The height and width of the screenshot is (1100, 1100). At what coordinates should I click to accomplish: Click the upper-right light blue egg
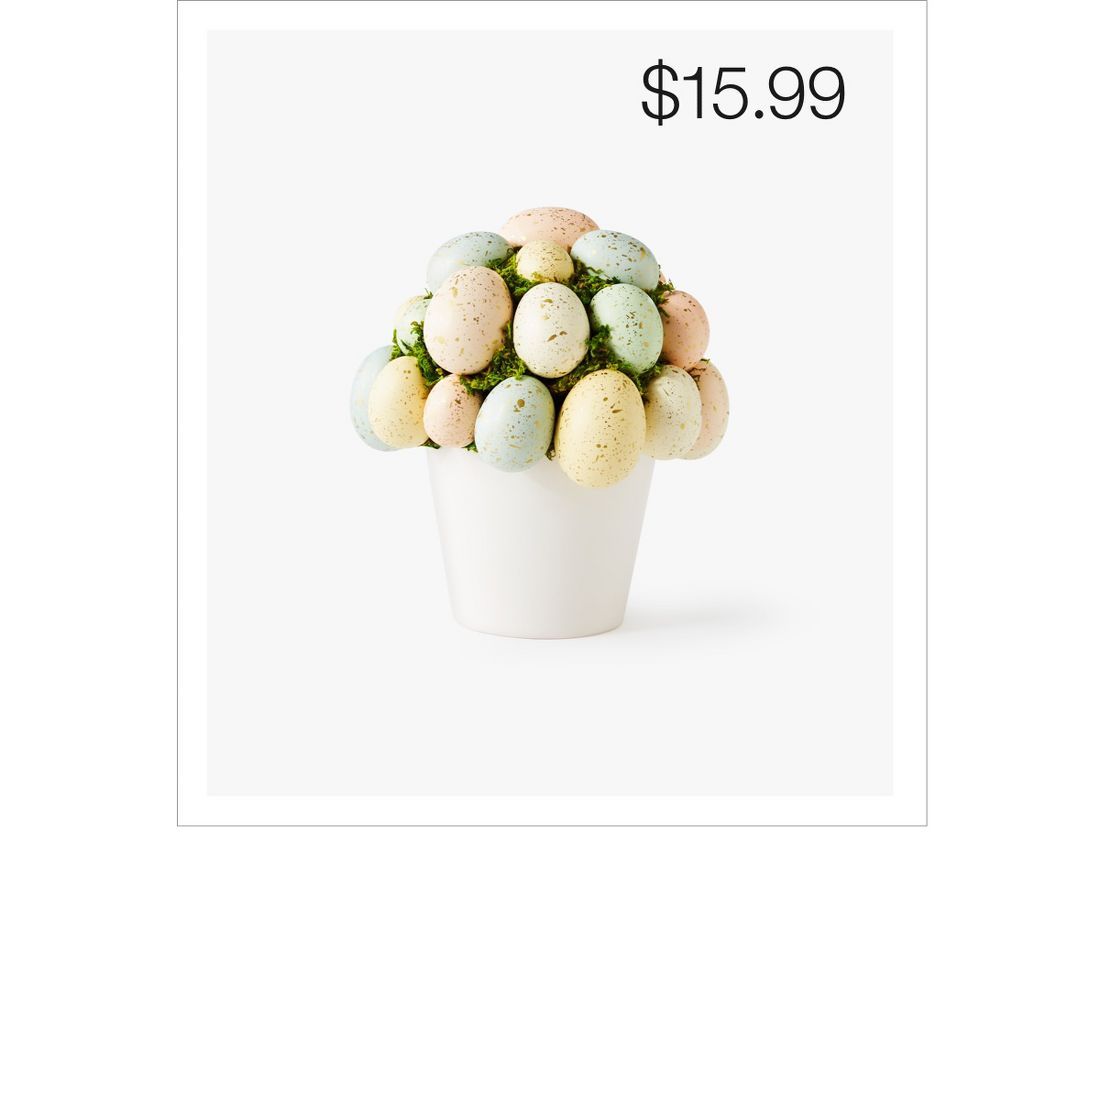tap(616, 258)
